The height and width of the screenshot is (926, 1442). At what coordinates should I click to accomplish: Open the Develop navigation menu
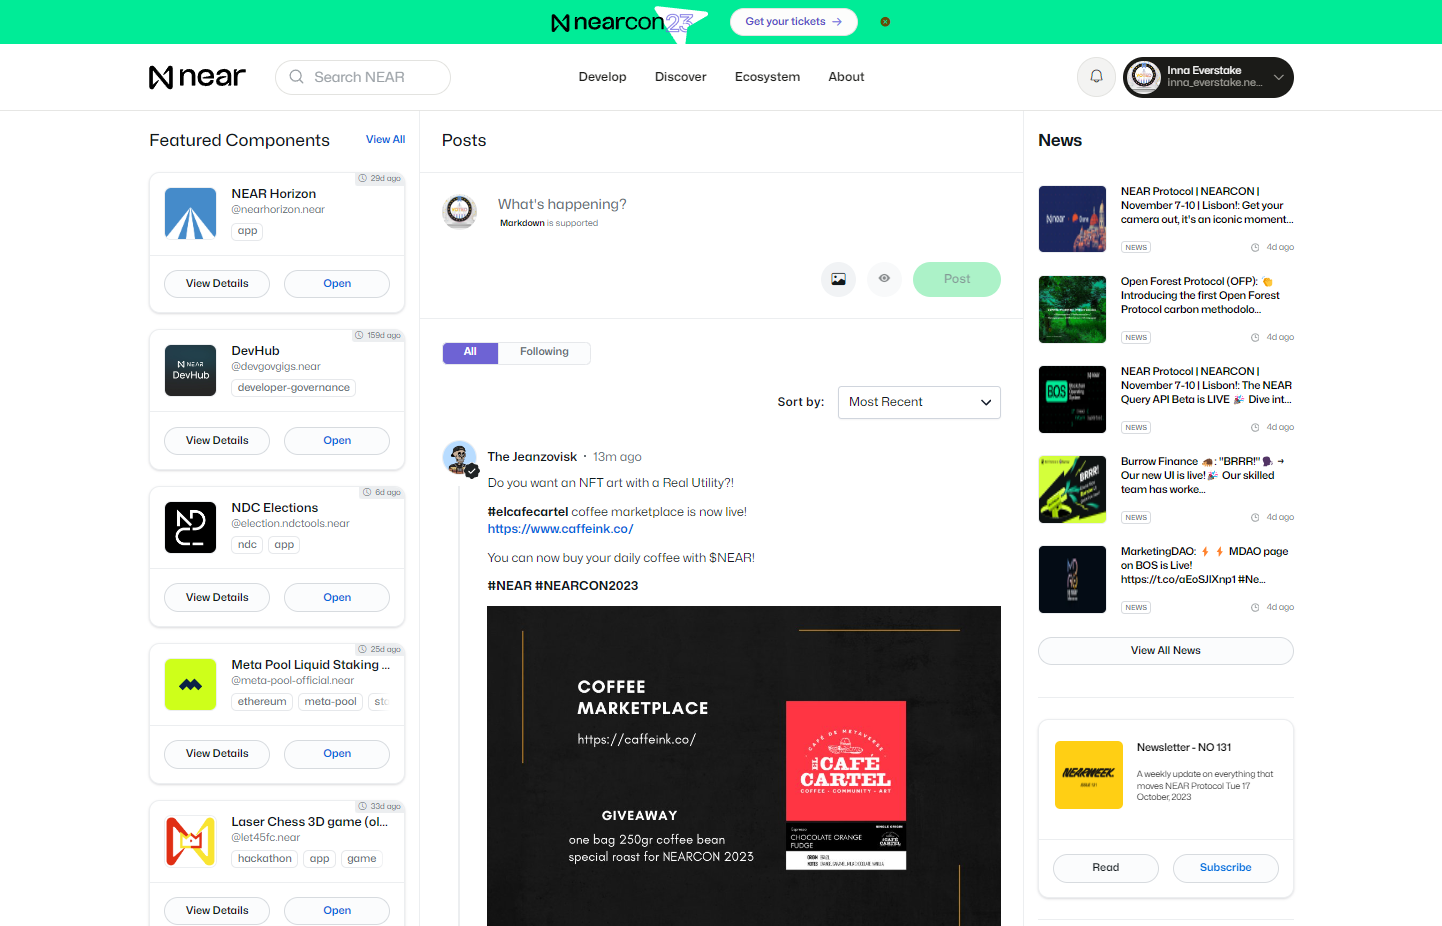pyautogui.click(x=602, y=77)
